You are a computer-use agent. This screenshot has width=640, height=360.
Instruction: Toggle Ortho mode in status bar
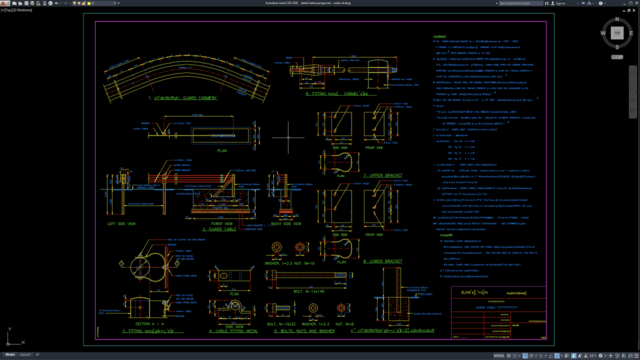coord(525,356)
